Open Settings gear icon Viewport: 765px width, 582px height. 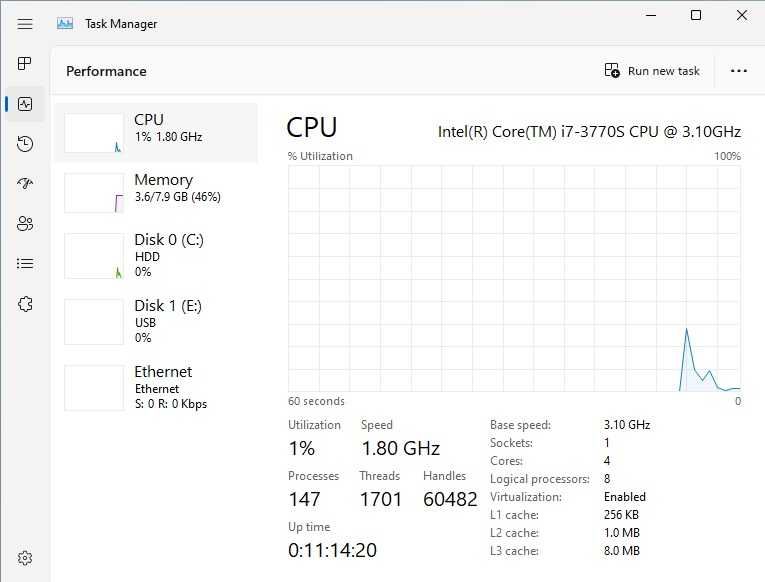pyautogui.click(x=25, y=558)
